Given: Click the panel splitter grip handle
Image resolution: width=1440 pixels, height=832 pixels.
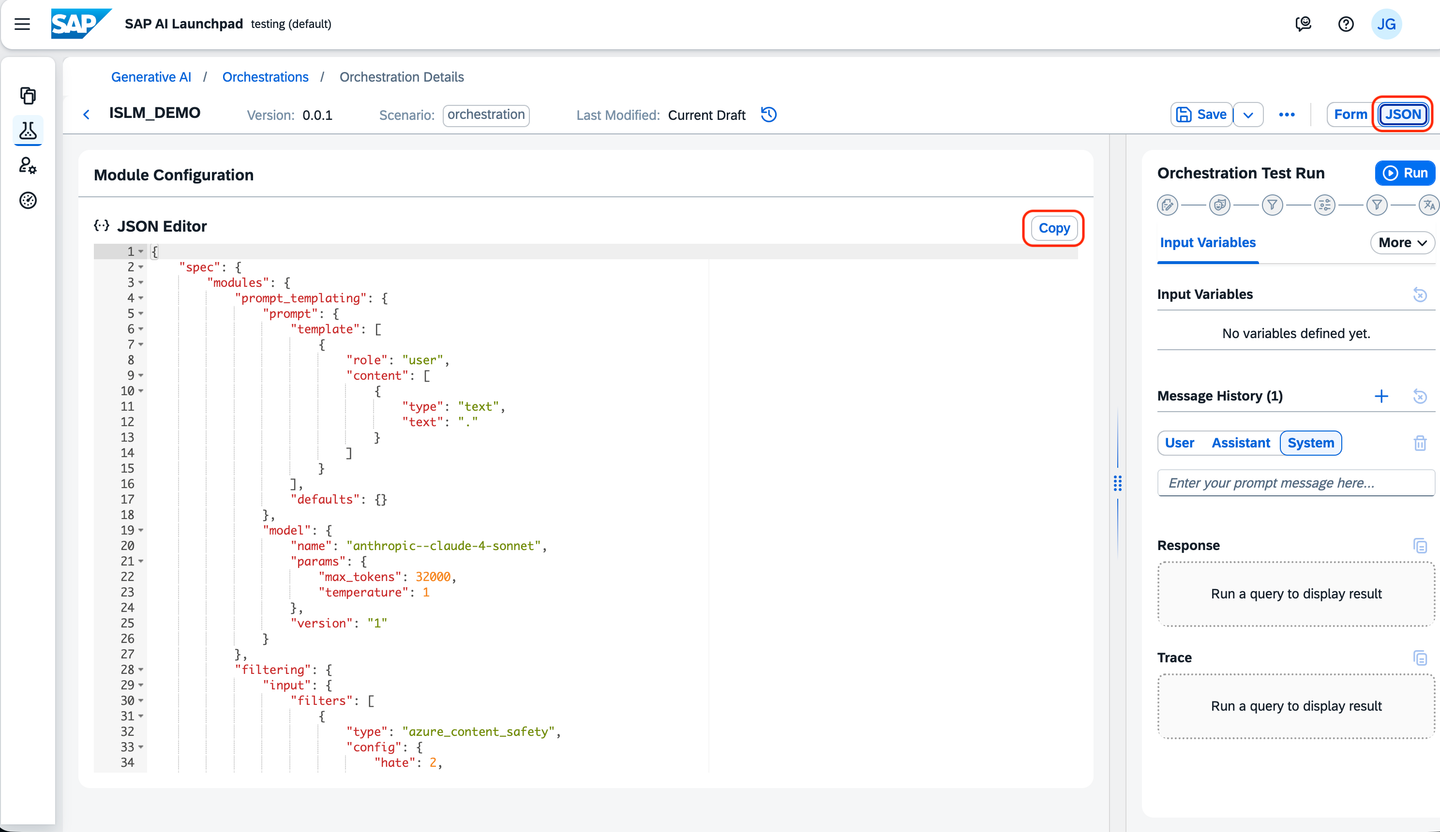Looking at the screenshot, I should 1117,484.
